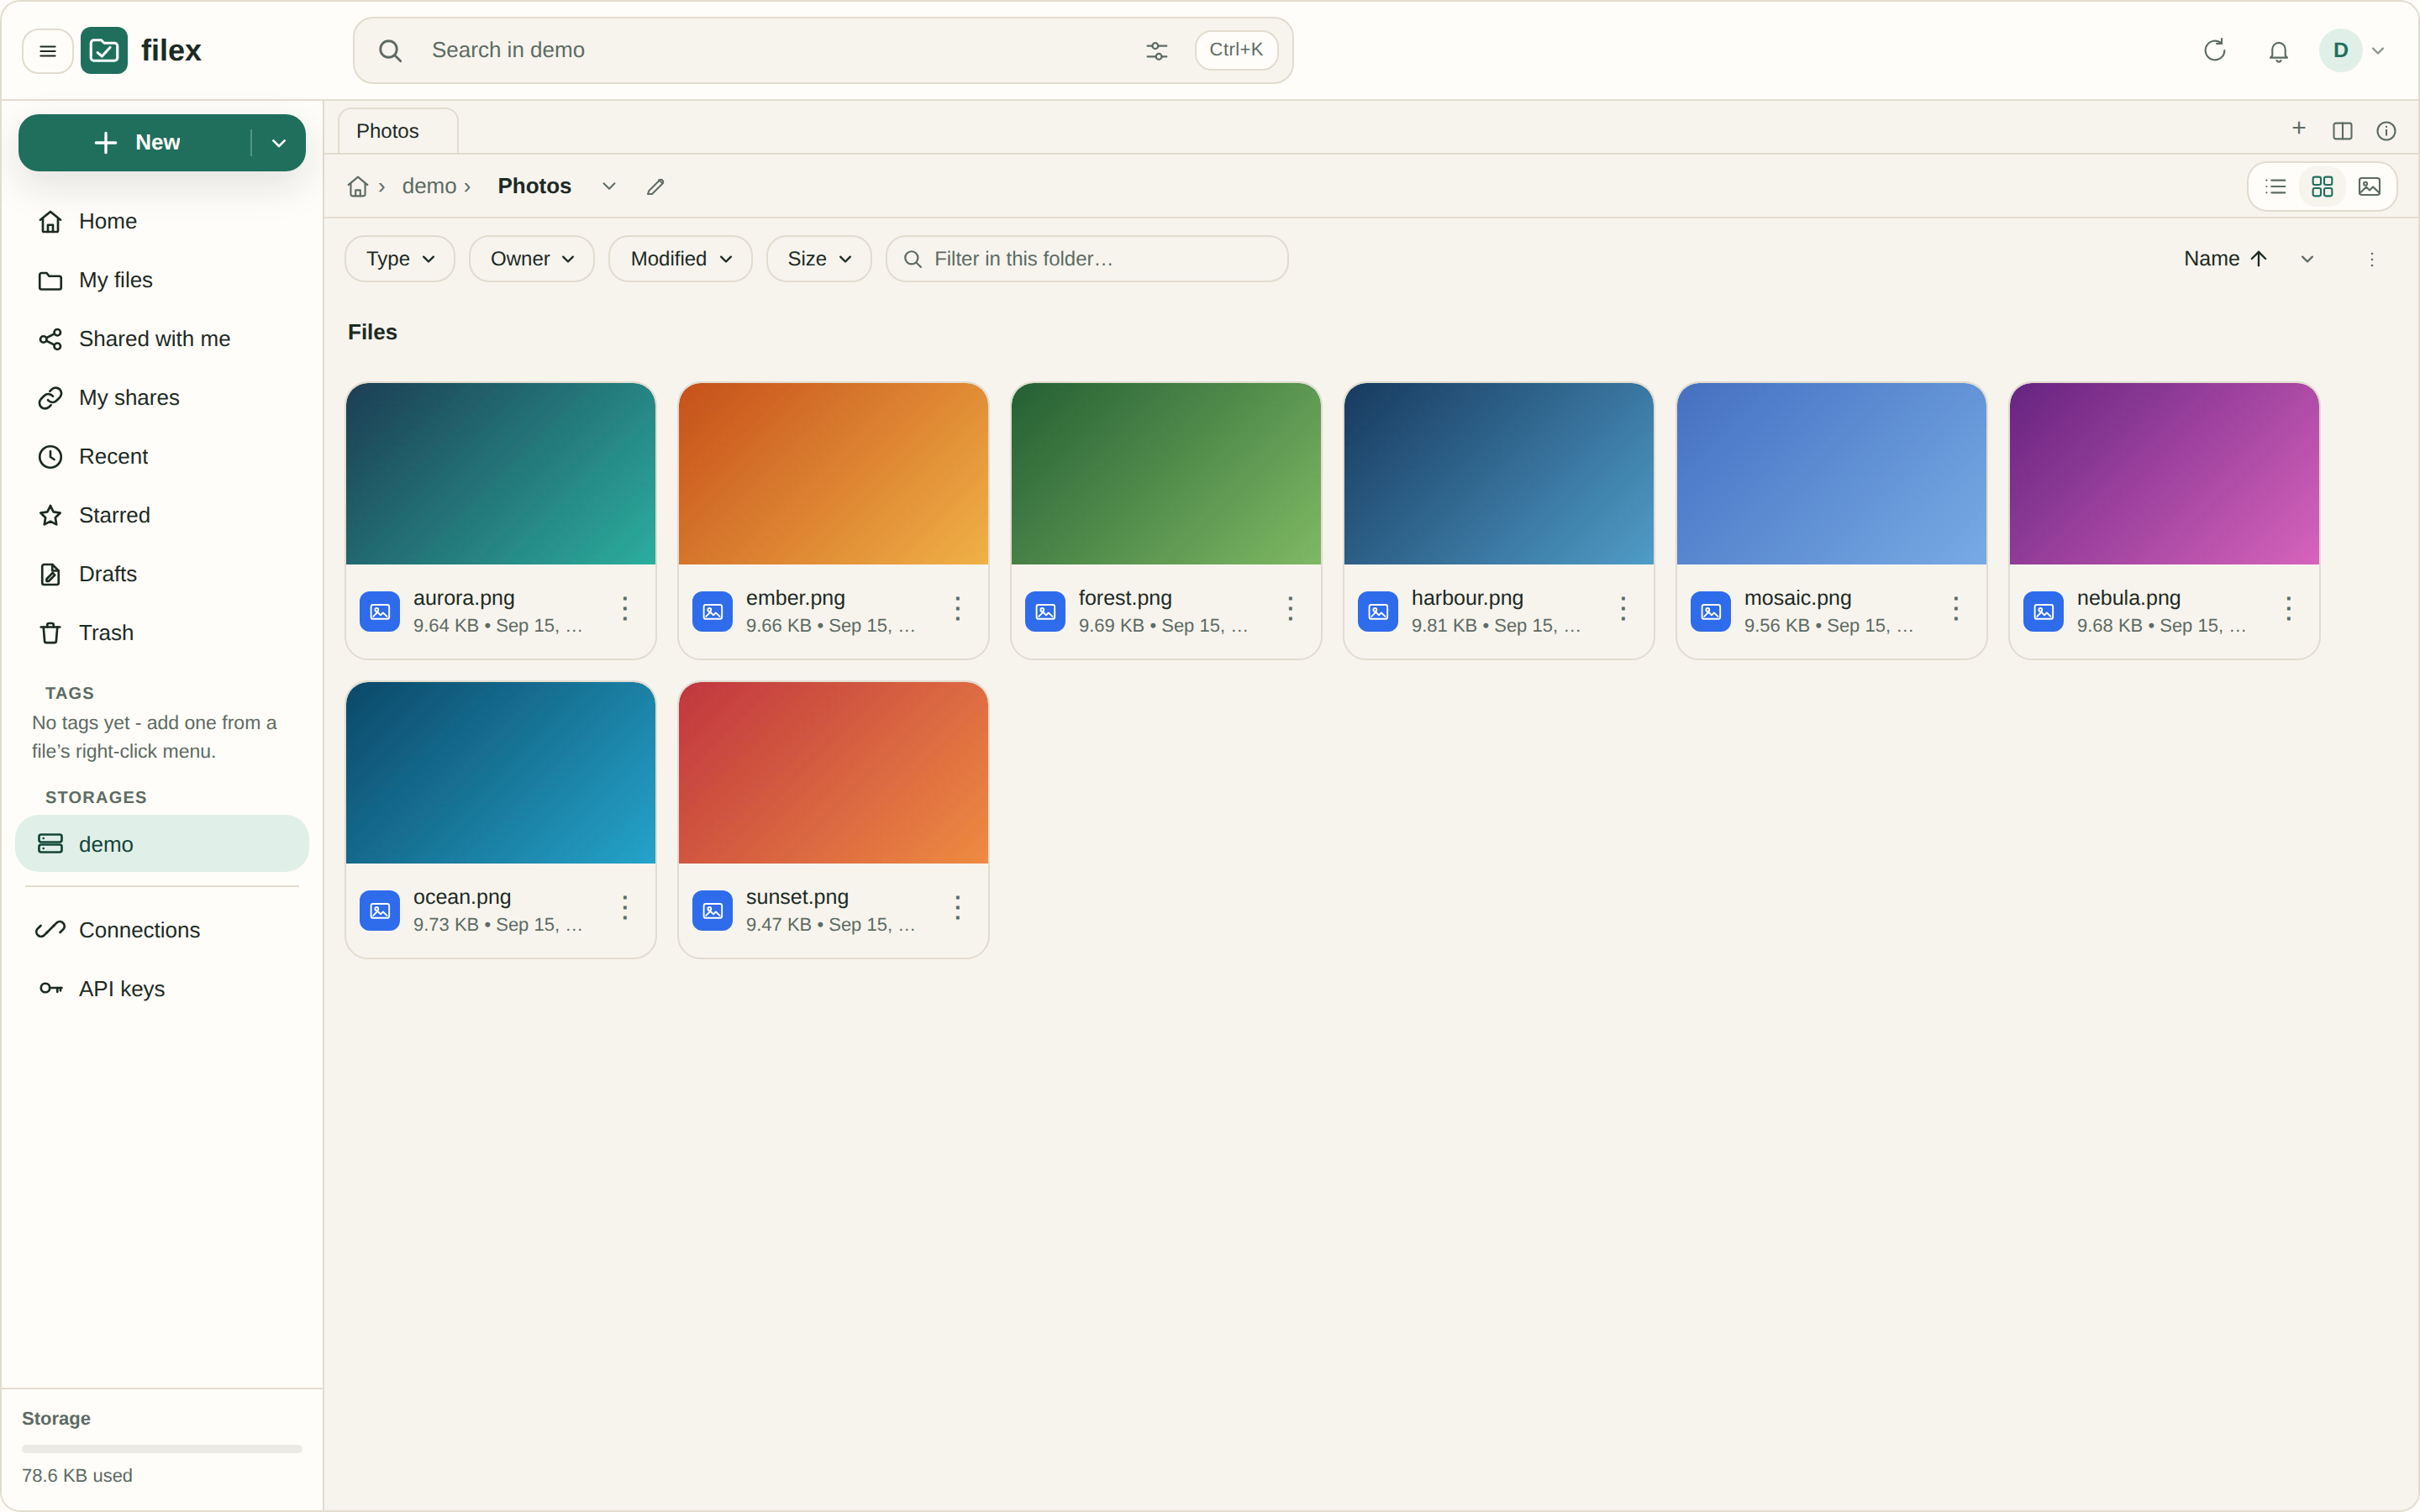Navigate to demo in the breadcrumb
The image size is (2420, 1512).
(x=429, y=186)
